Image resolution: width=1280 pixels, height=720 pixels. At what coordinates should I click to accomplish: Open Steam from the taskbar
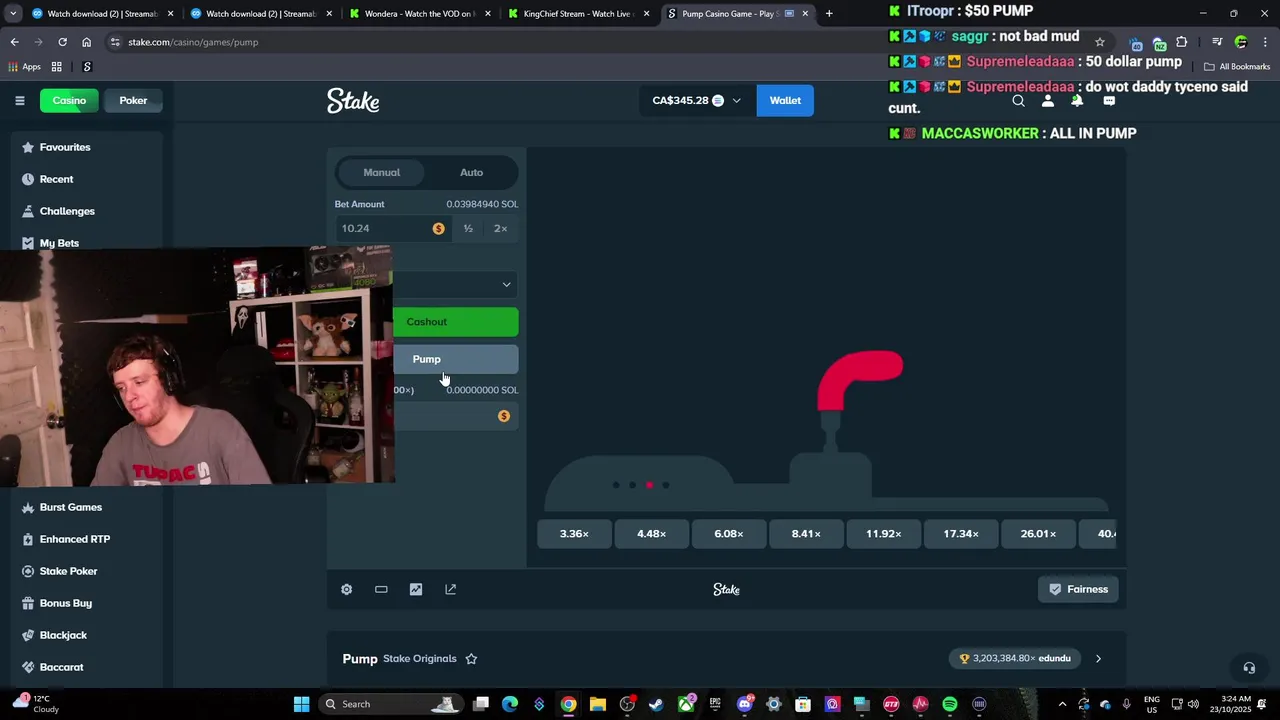point(656,704)
